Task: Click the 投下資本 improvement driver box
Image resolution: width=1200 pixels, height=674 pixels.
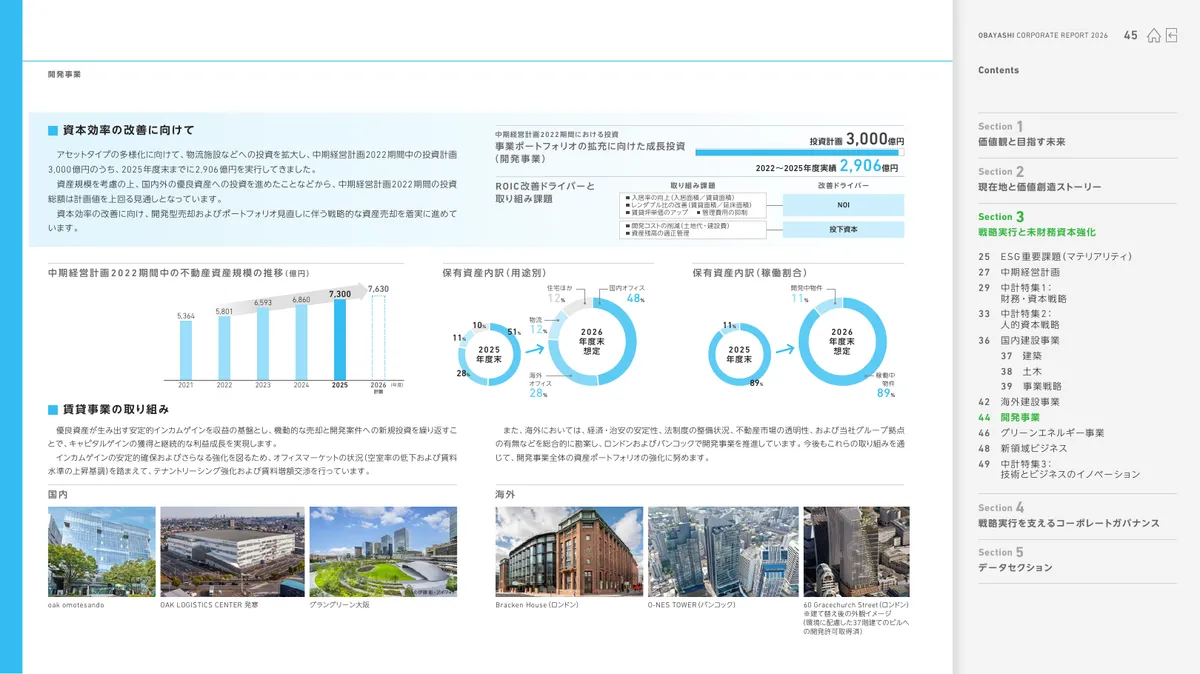Action: (x=843, y=230)
